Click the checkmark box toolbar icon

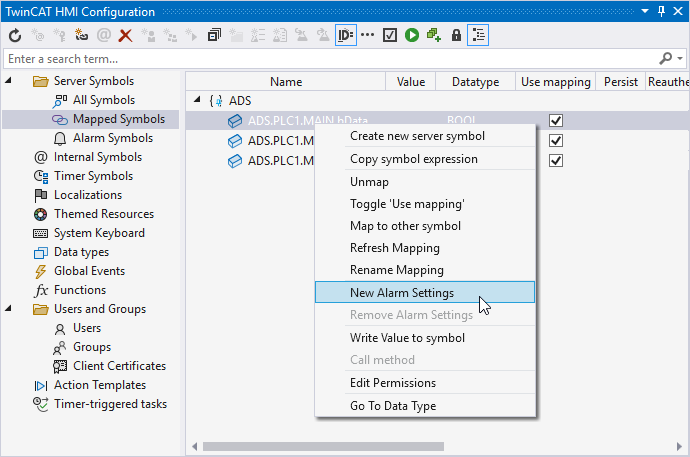(390, 35)
